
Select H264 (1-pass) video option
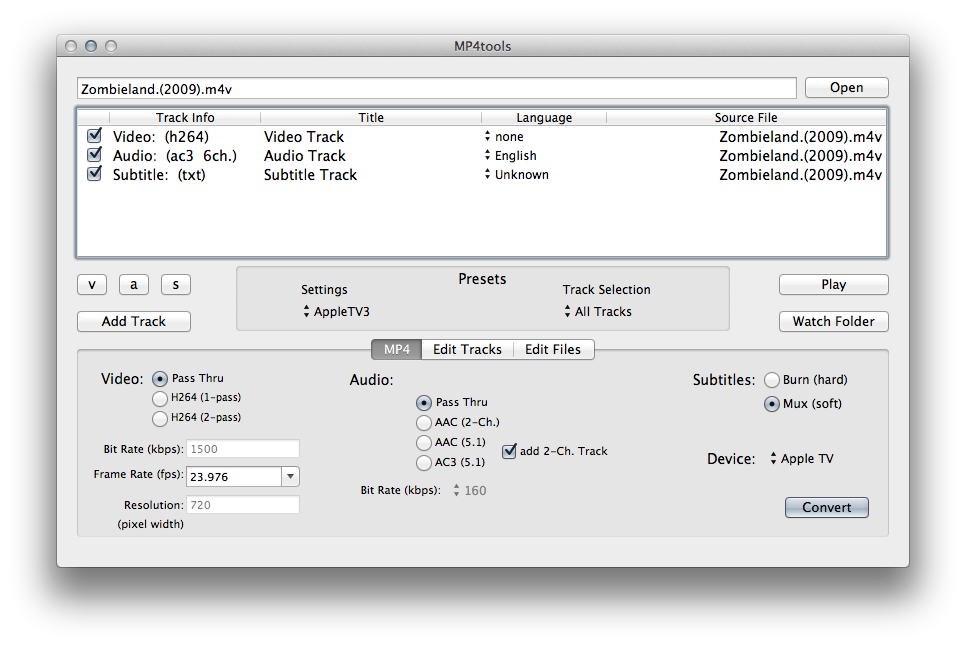click(160, 398)
